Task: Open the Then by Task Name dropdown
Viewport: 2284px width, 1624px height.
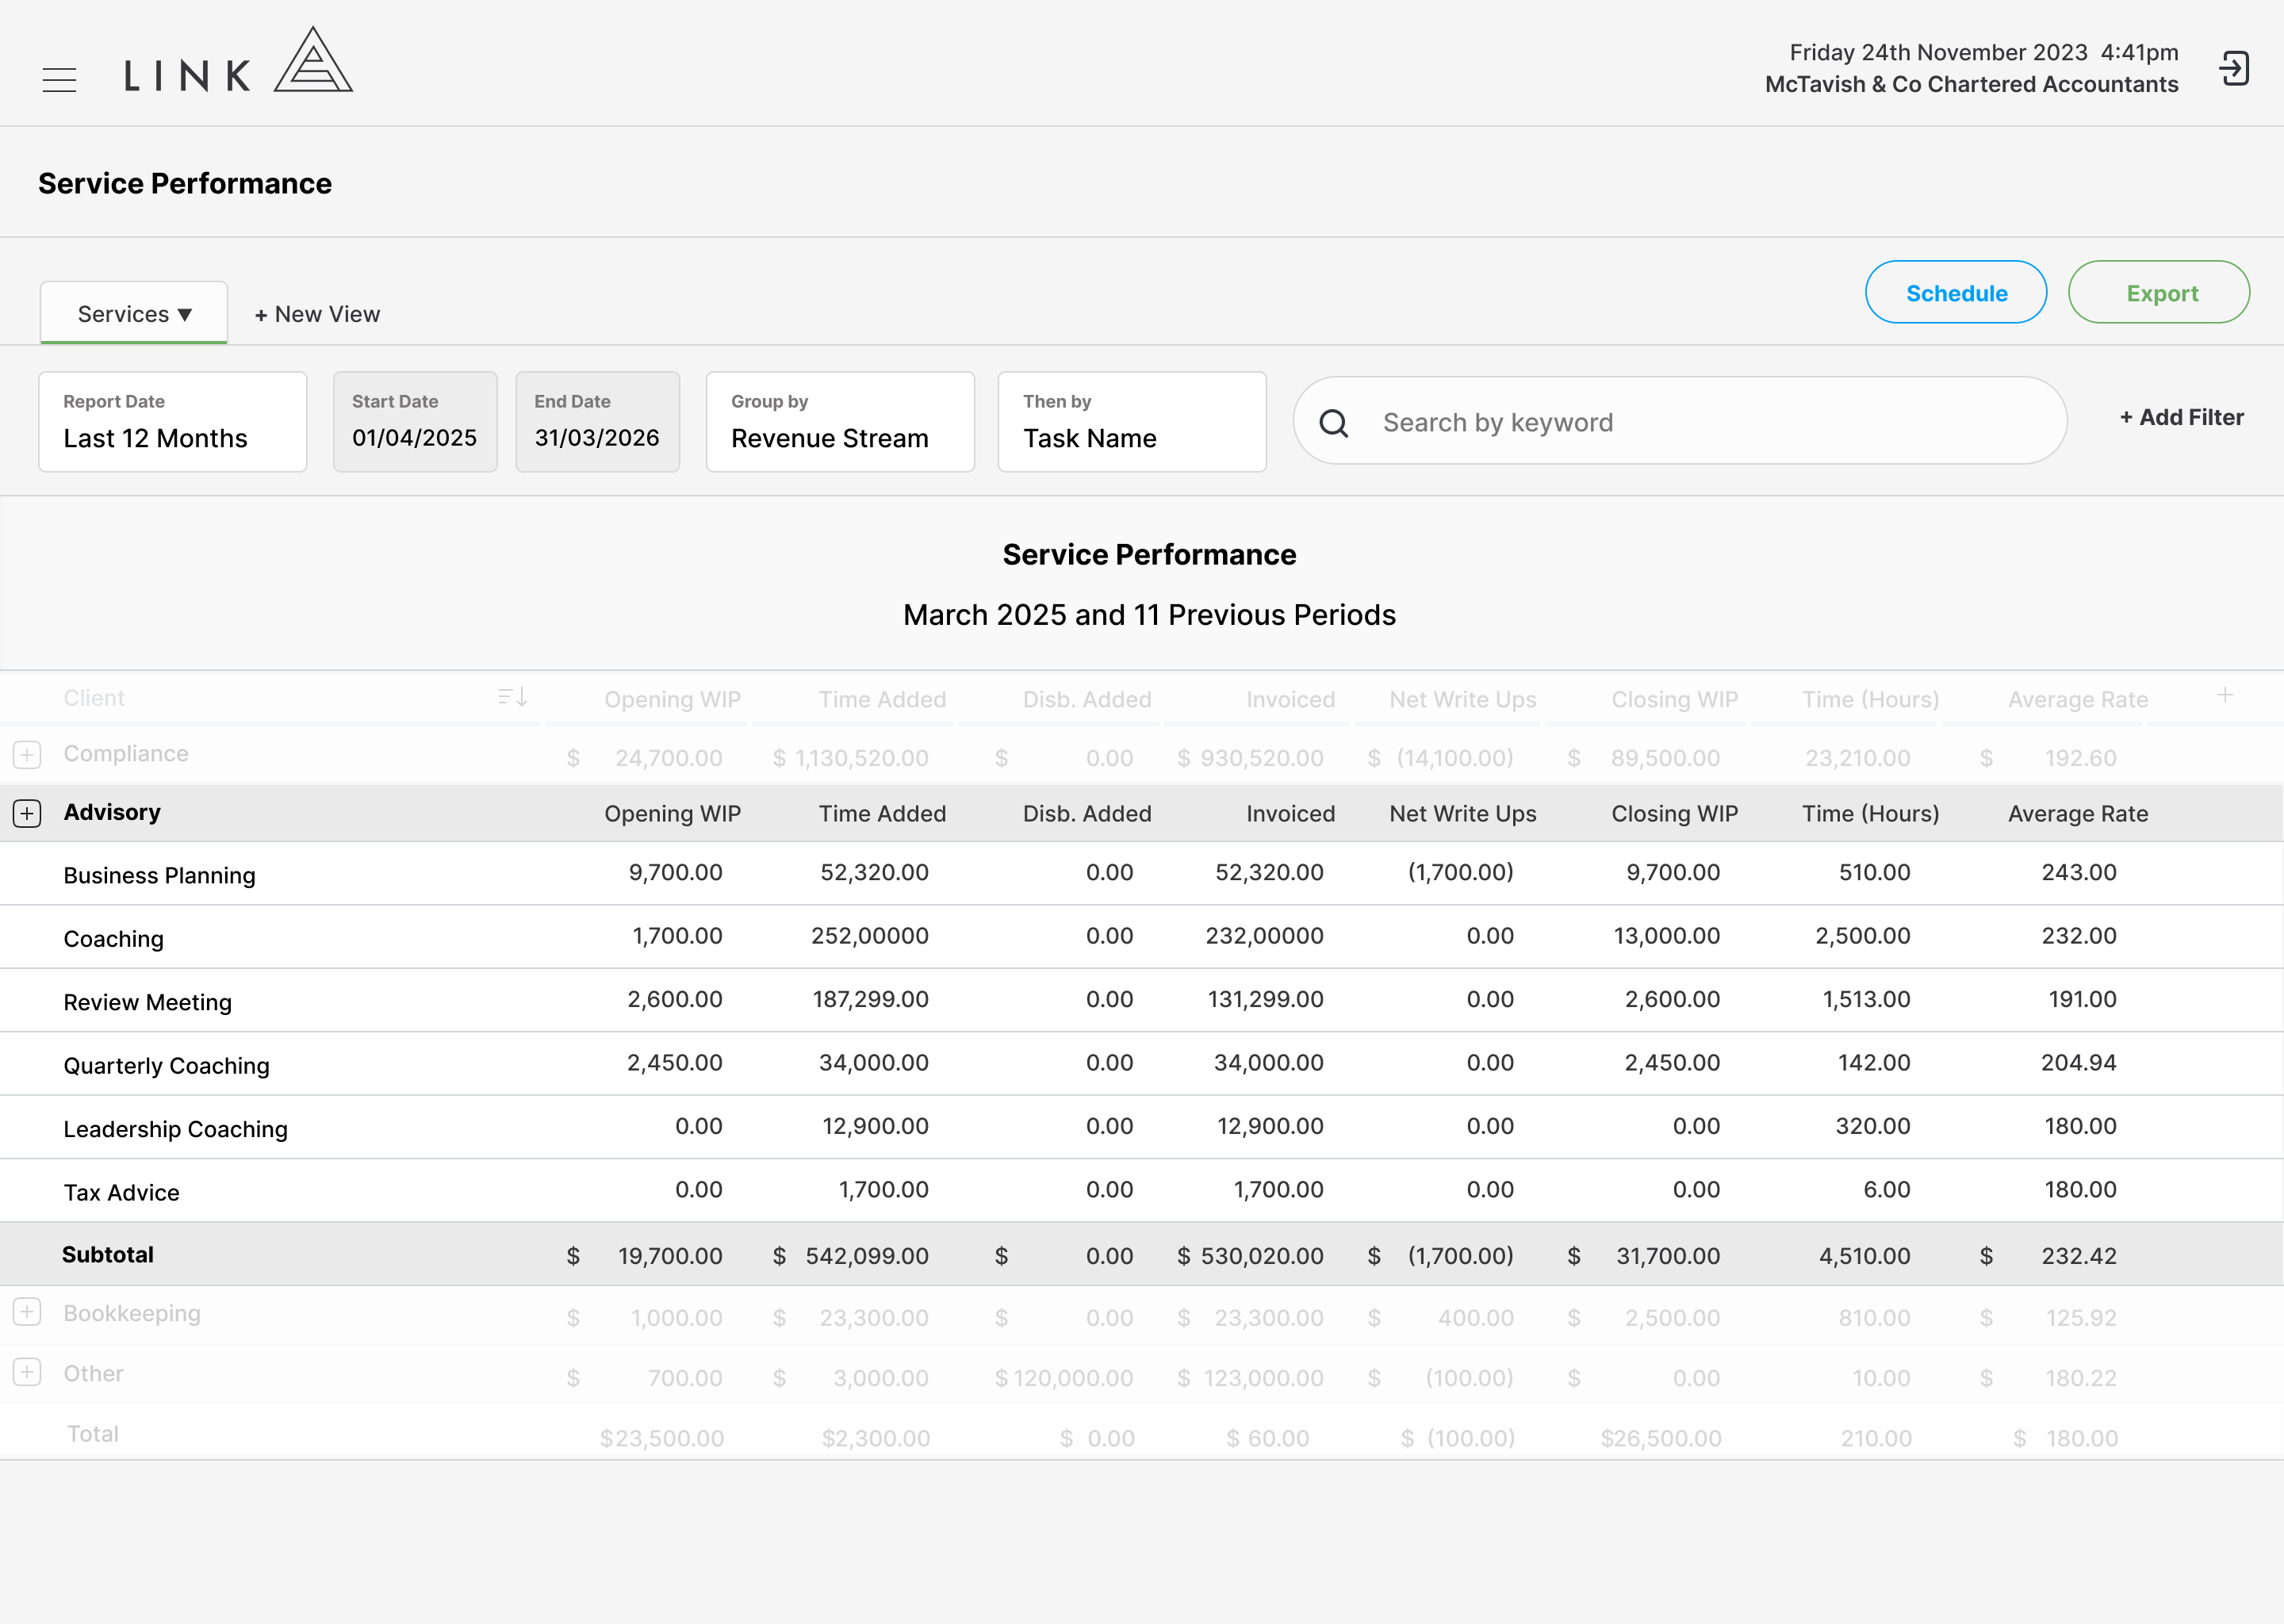Action: (1132, 422)
